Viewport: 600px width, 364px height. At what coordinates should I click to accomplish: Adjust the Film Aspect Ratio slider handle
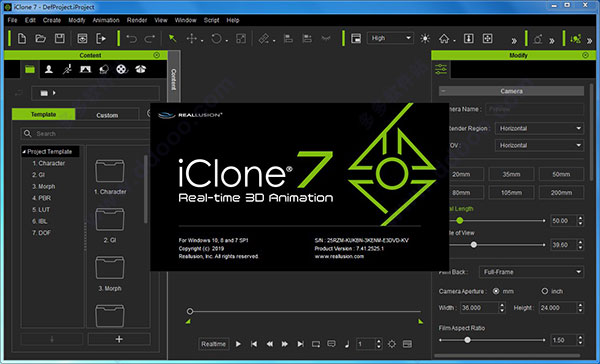[x=467, y=340]
